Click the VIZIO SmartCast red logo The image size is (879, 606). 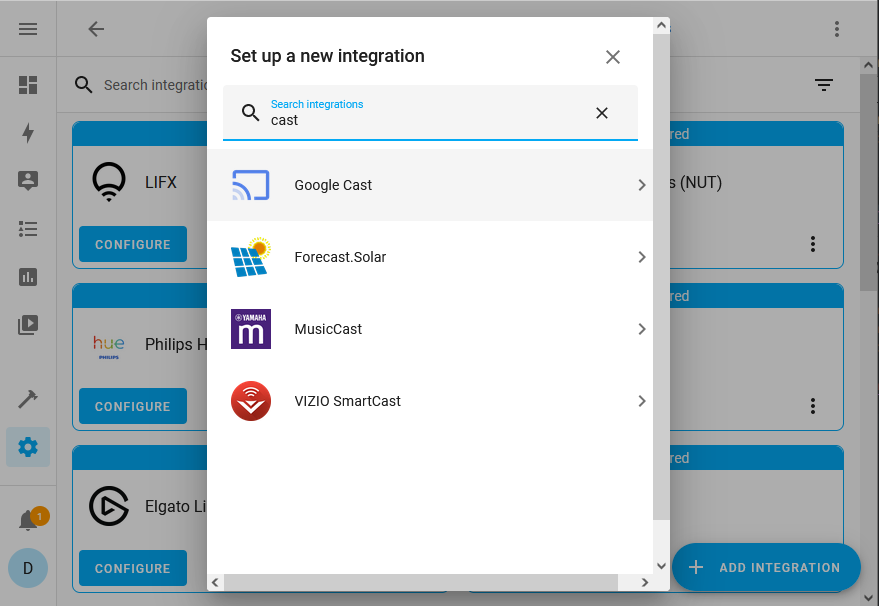tap(251, 401)
